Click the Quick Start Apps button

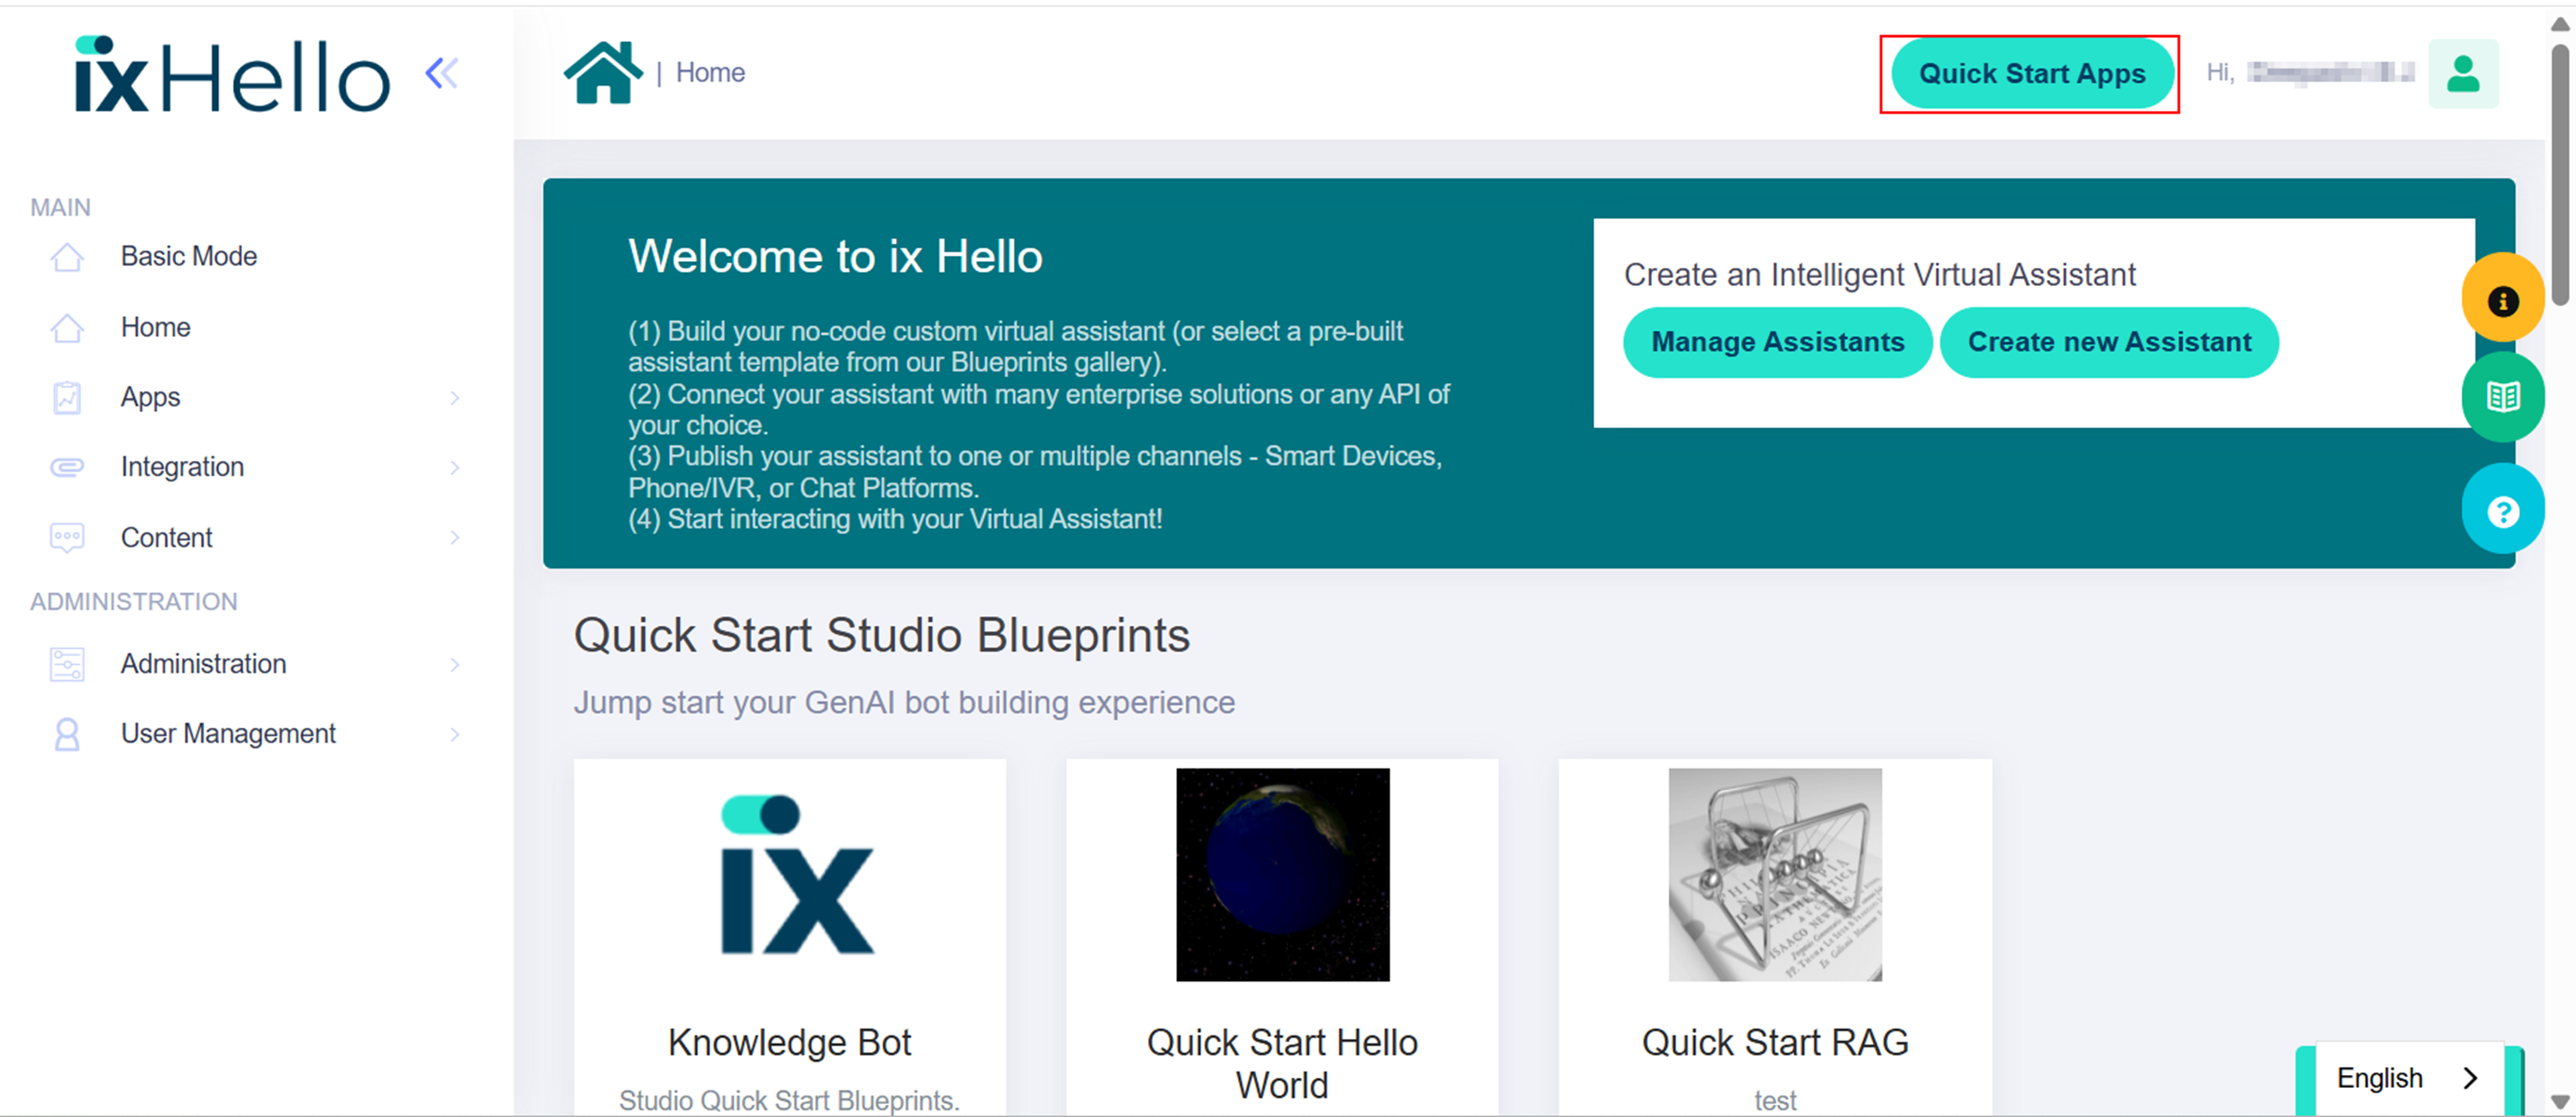[x=2031, y=74]
